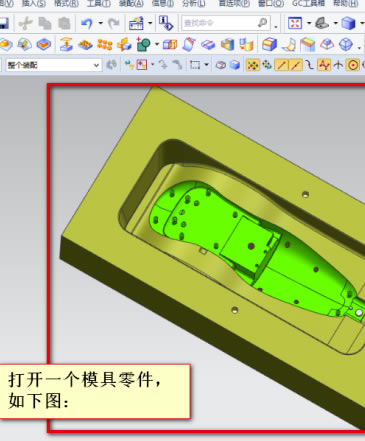The width and height of the screenshot is (365, 441).
Task: Click the Undo arrow icon
Action: (87, 23)
